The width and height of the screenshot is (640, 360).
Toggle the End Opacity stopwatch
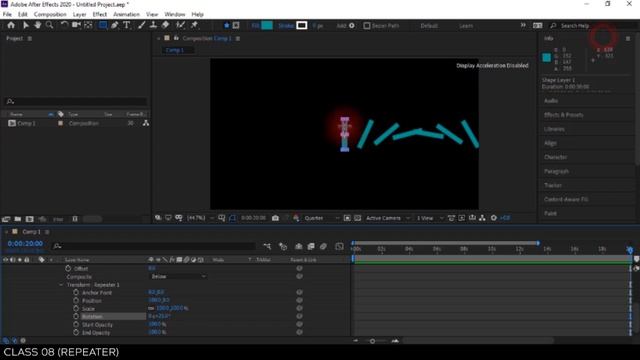(x=76, y=332)
